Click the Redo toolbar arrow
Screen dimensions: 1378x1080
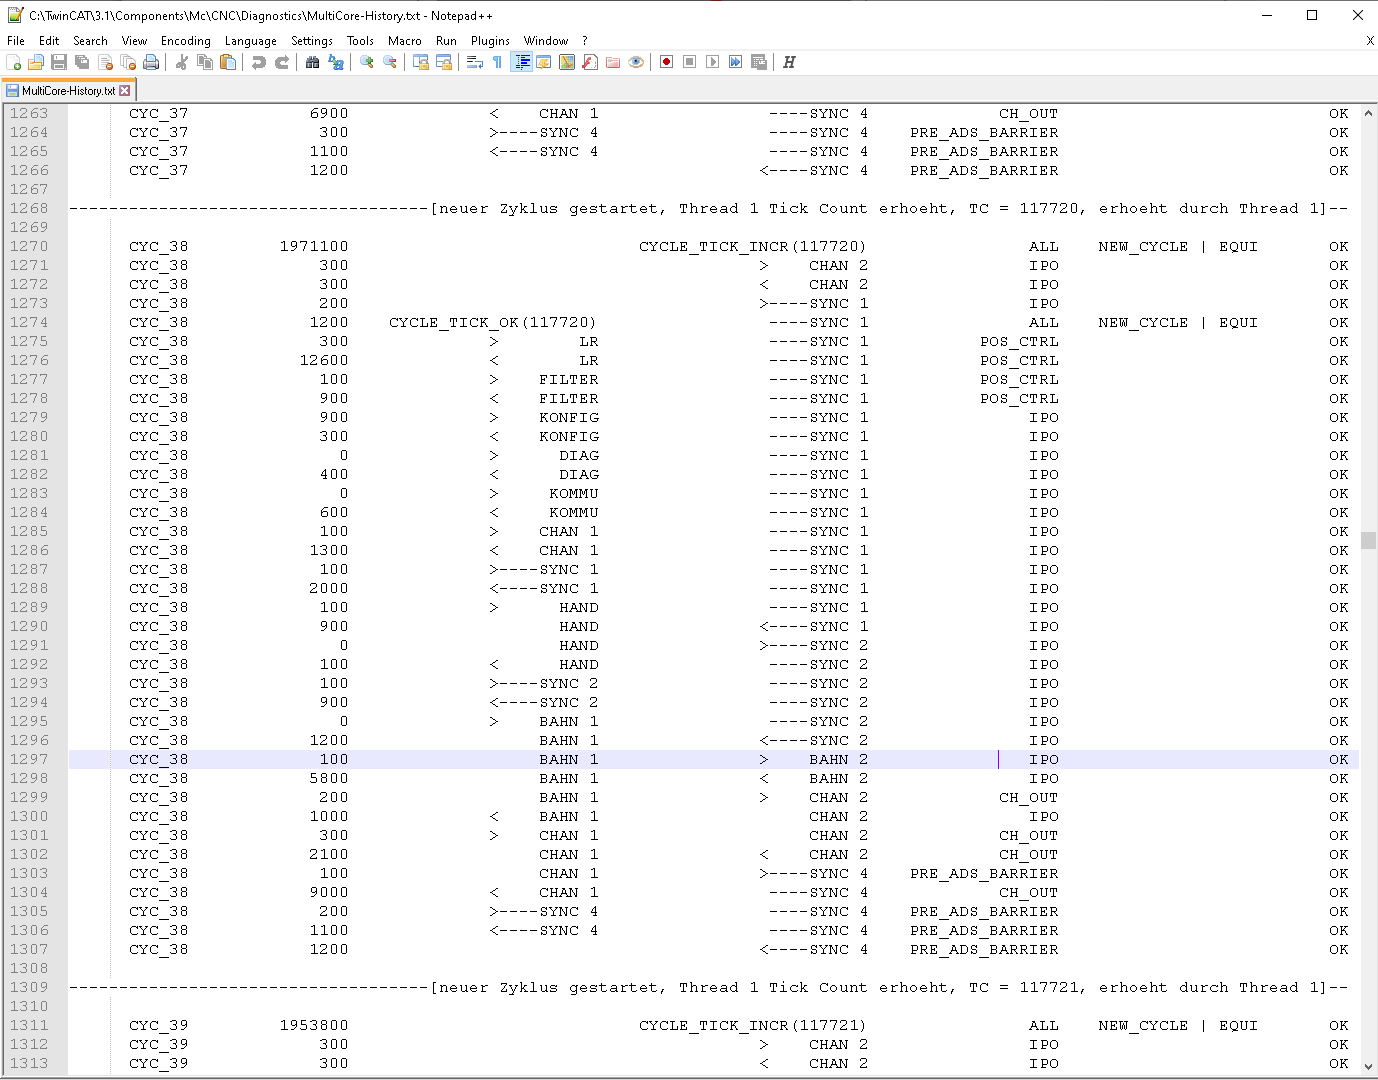coord(282,62)
